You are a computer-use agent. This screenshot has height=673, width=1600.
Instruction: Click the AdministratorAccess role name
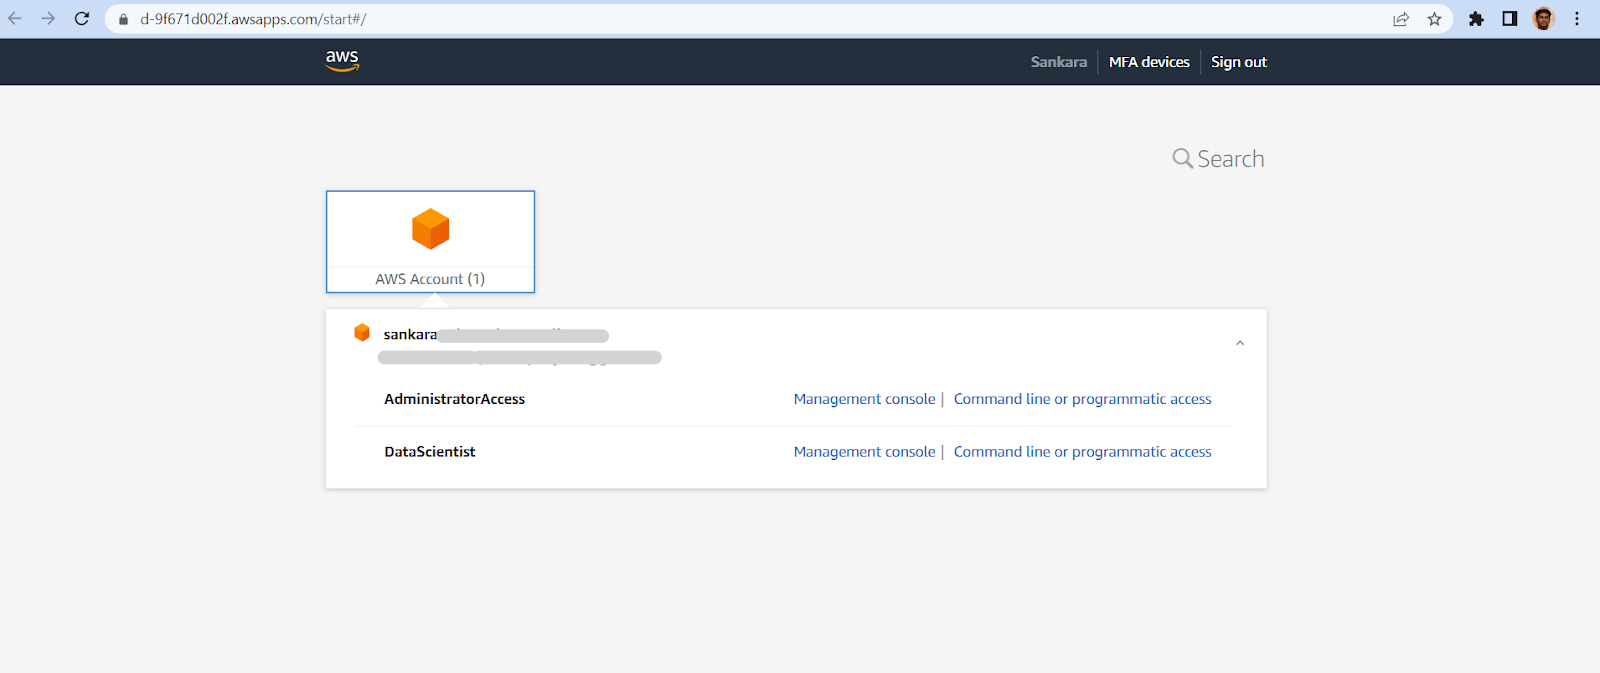(x=455, y=399)
